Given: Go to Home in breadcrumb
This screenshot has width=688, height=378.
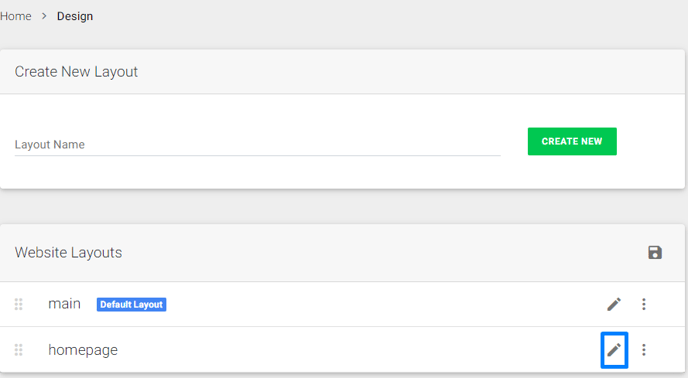Looking at the screenshot, I should (x=15, y=16).
